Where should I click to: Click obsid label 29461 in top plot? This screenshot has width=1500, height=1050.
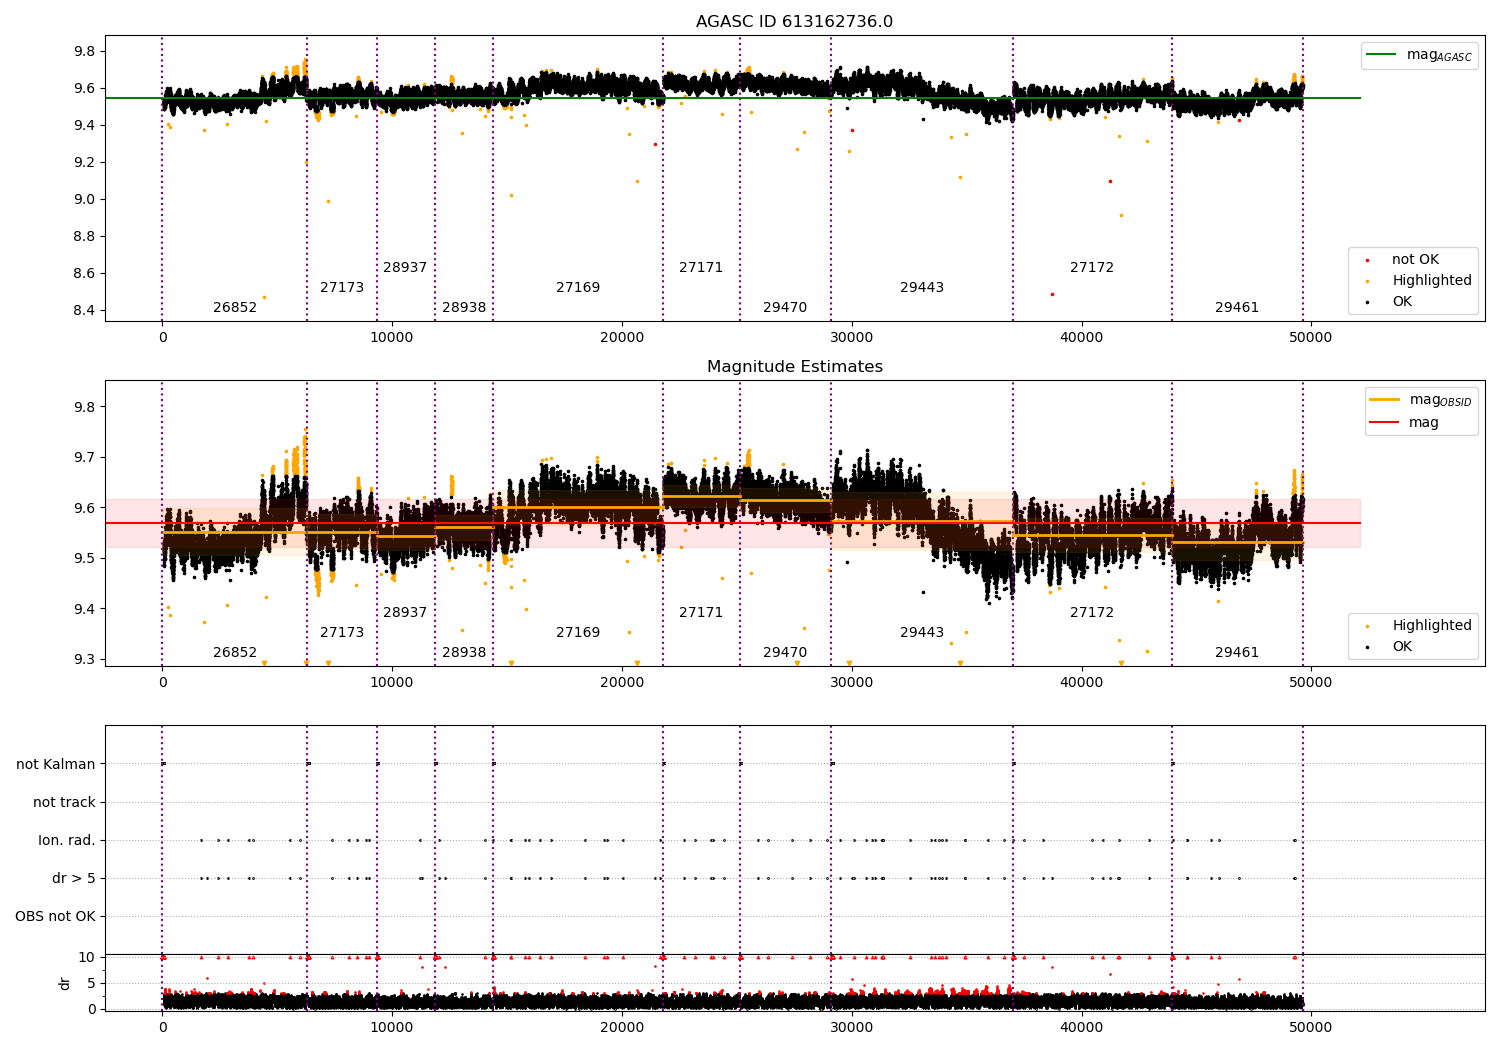tap(1237, 308)
